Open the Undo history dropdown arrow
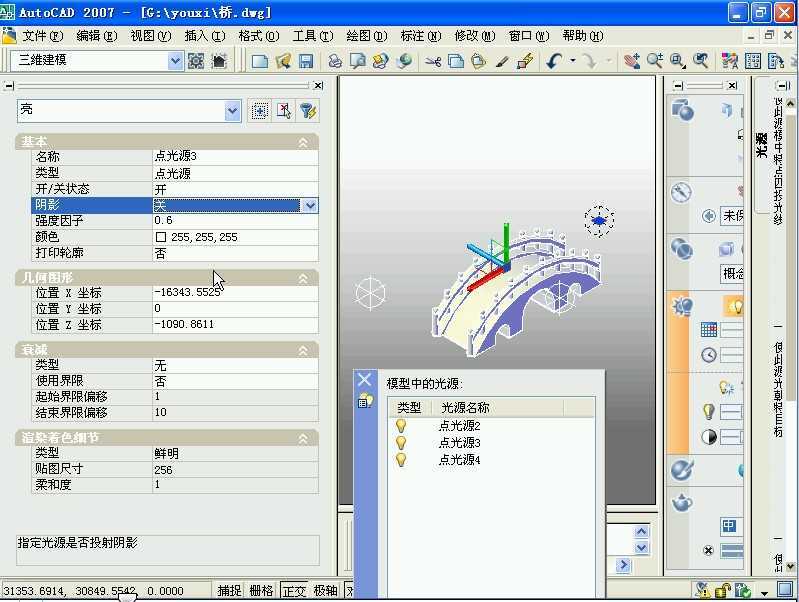The height and width of the screenshot is (602, 799). click(x=573, y=61)
